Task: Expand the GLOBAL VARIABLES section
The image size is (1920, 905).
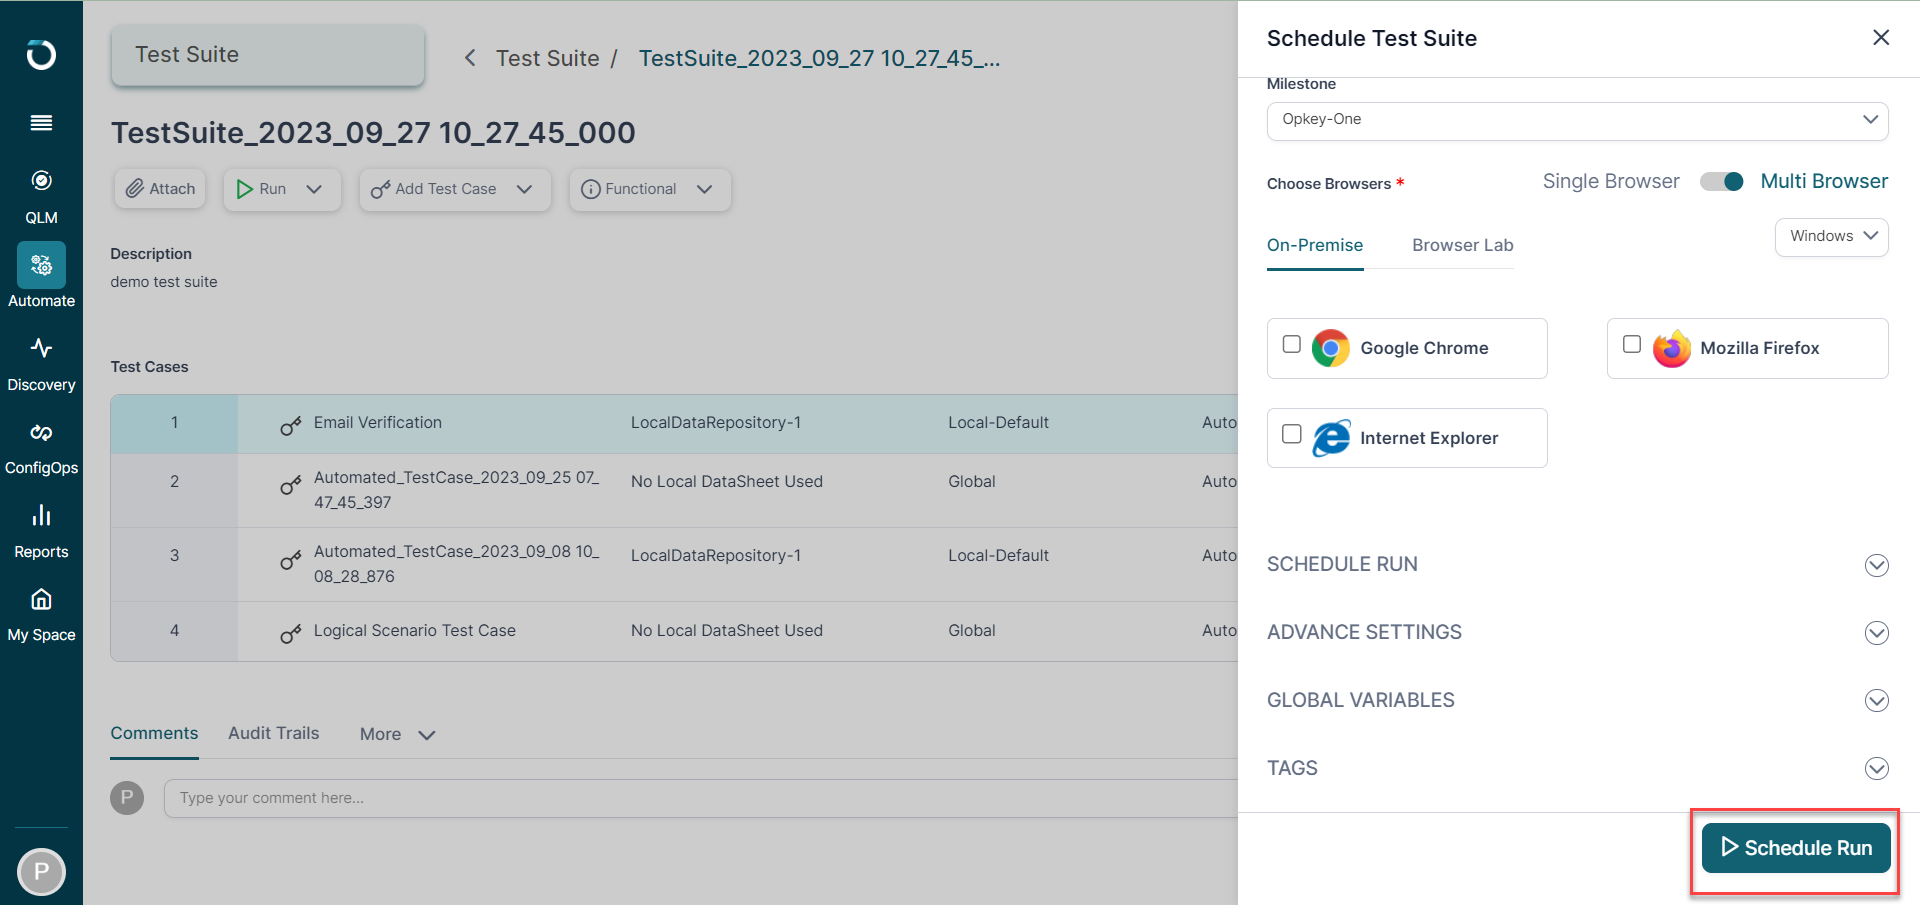Action: pos(1877,700)
